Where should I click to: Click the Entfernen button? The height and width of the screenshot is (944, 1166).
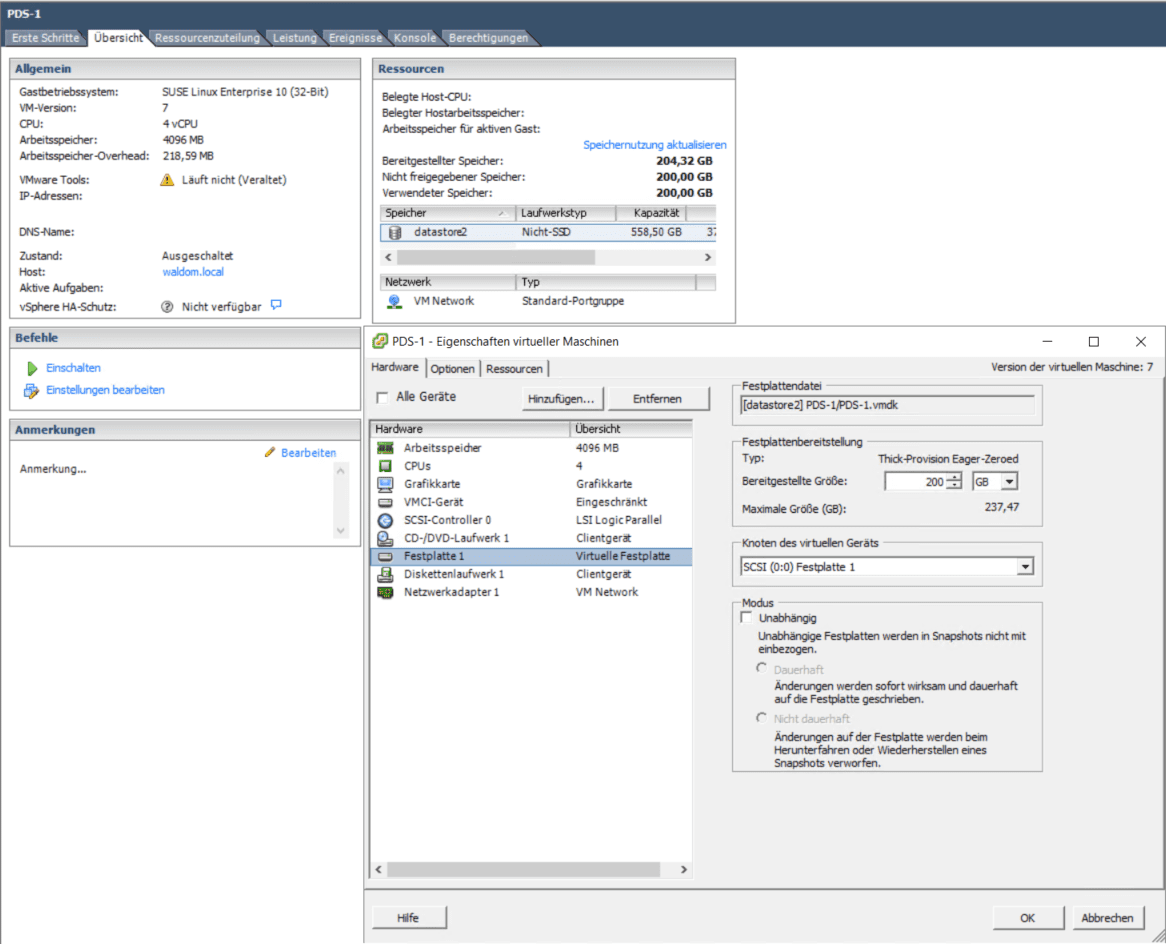(x=657, y=399)
